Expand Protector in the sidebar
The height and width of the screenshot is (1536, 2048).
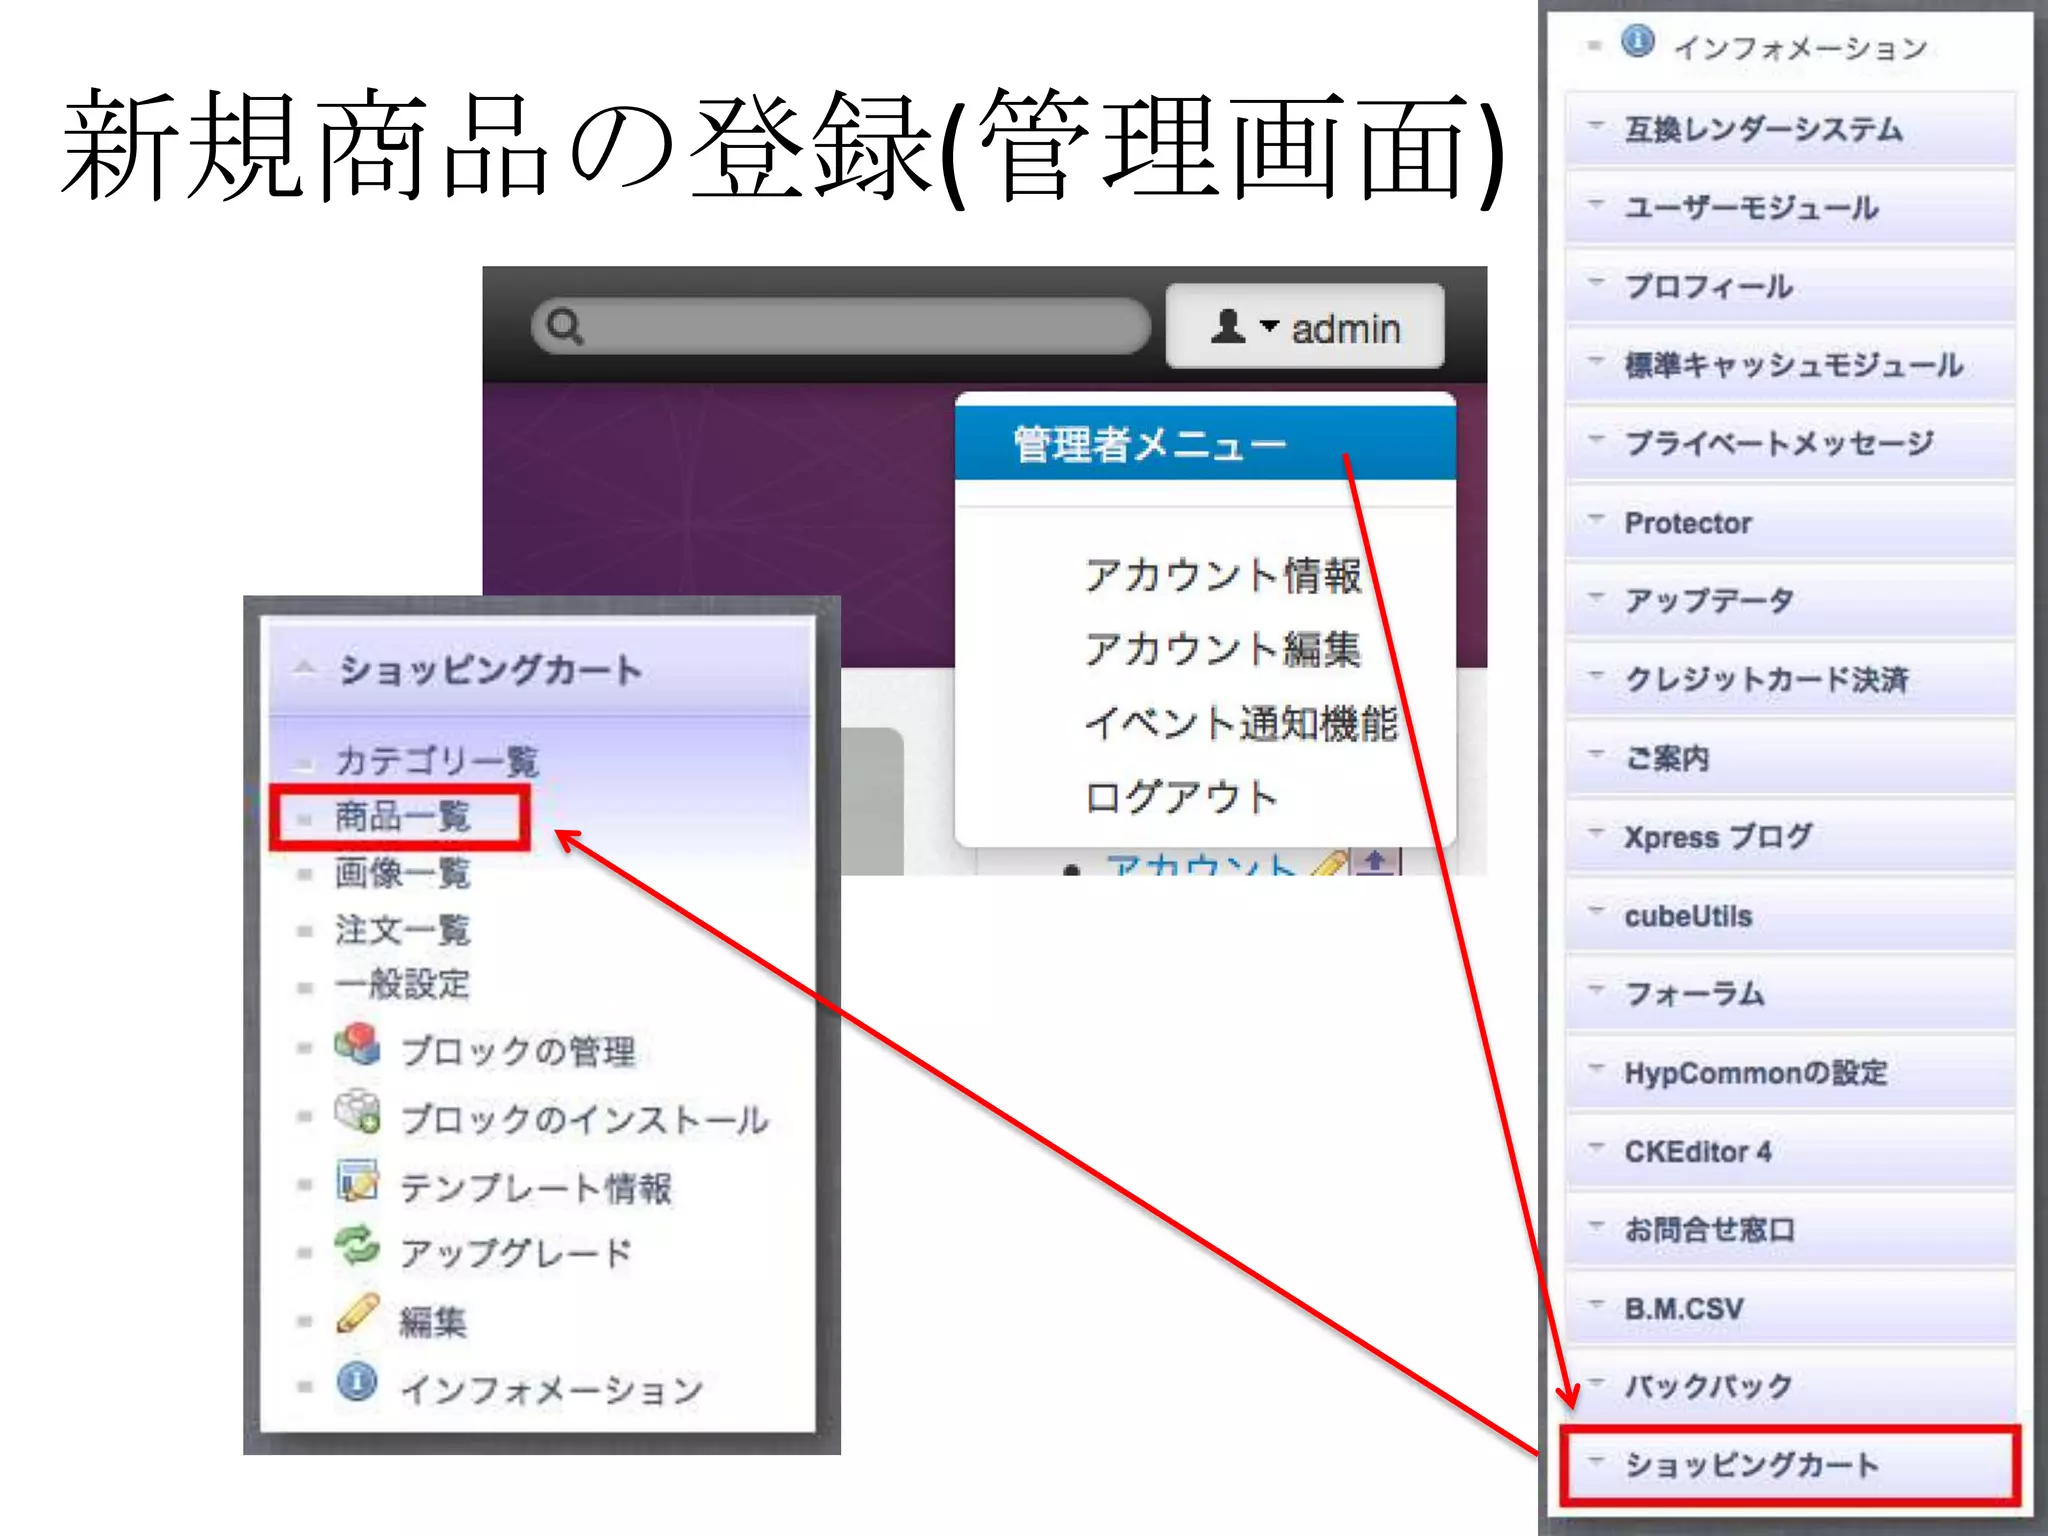point(1790,522)
